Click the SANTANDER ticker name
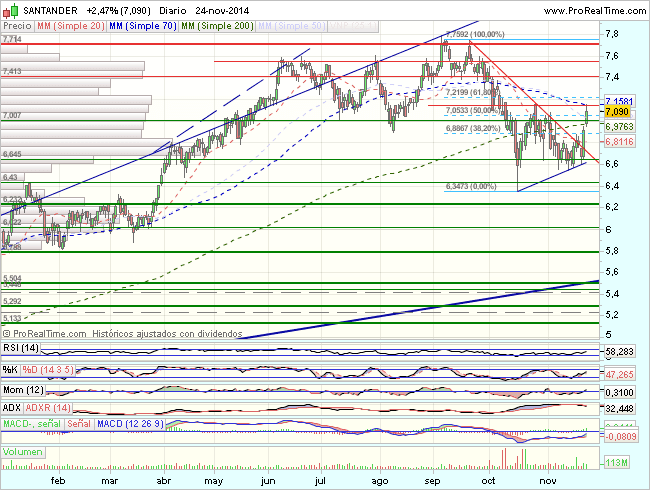Image resolution: width=650 pixels, height=490 pixels. point(50,11)
